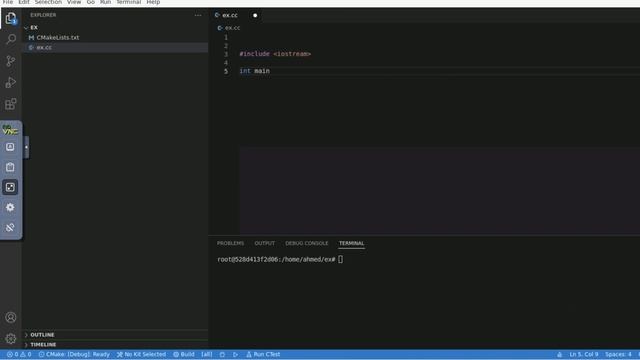
Task: Open Source Control view
Action: (11, 61)
